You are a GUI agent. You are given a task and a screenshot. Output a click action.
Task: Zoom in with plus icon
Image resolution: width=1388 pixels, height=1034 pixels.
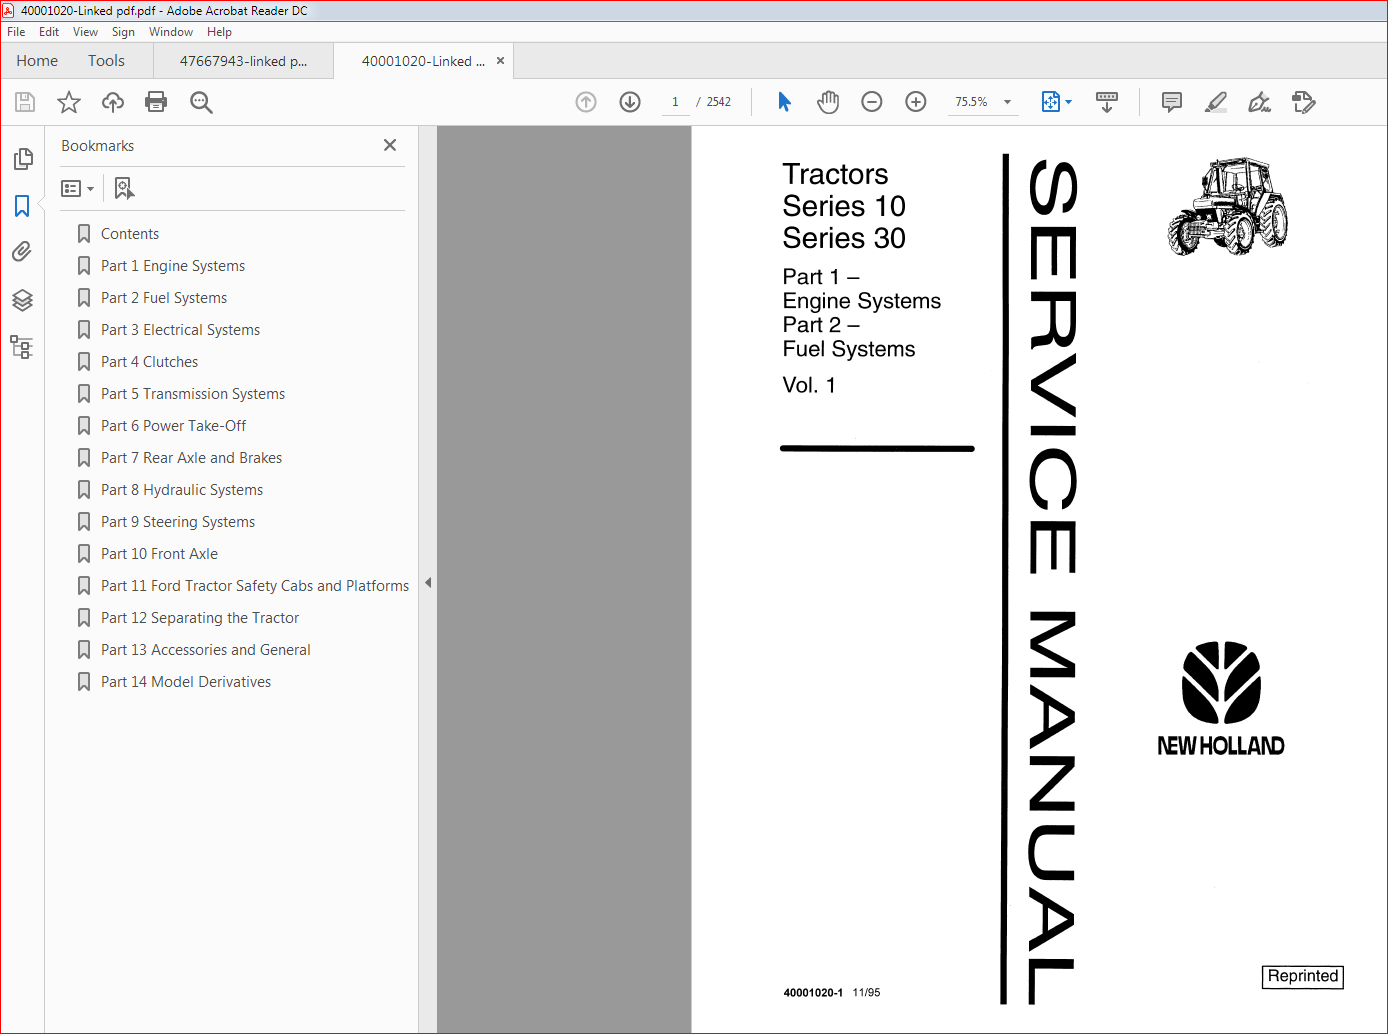point(916,102)
